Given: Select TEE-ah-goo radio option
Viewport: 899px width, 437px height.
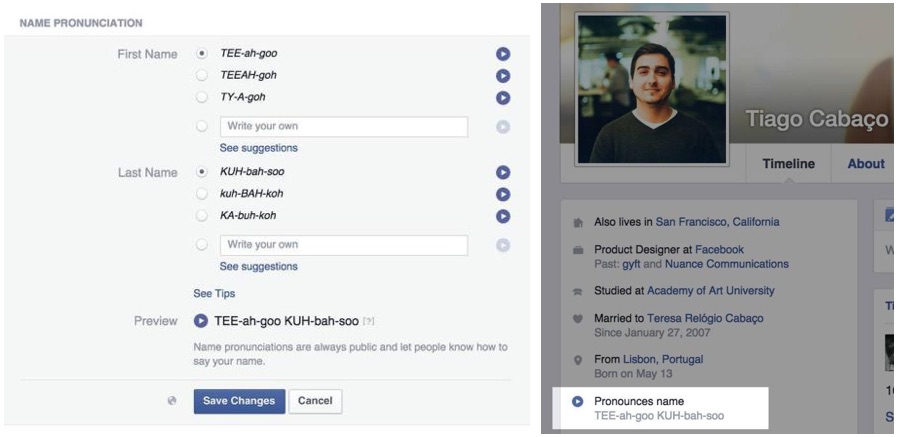Looking at the screenshot, I should [x=201, y=53].
